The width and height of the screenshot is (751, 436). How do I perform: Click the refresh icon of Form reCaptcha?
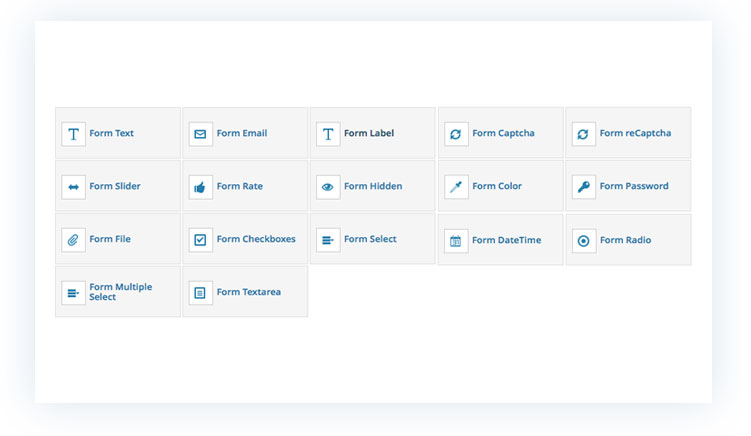coord(583,134)
